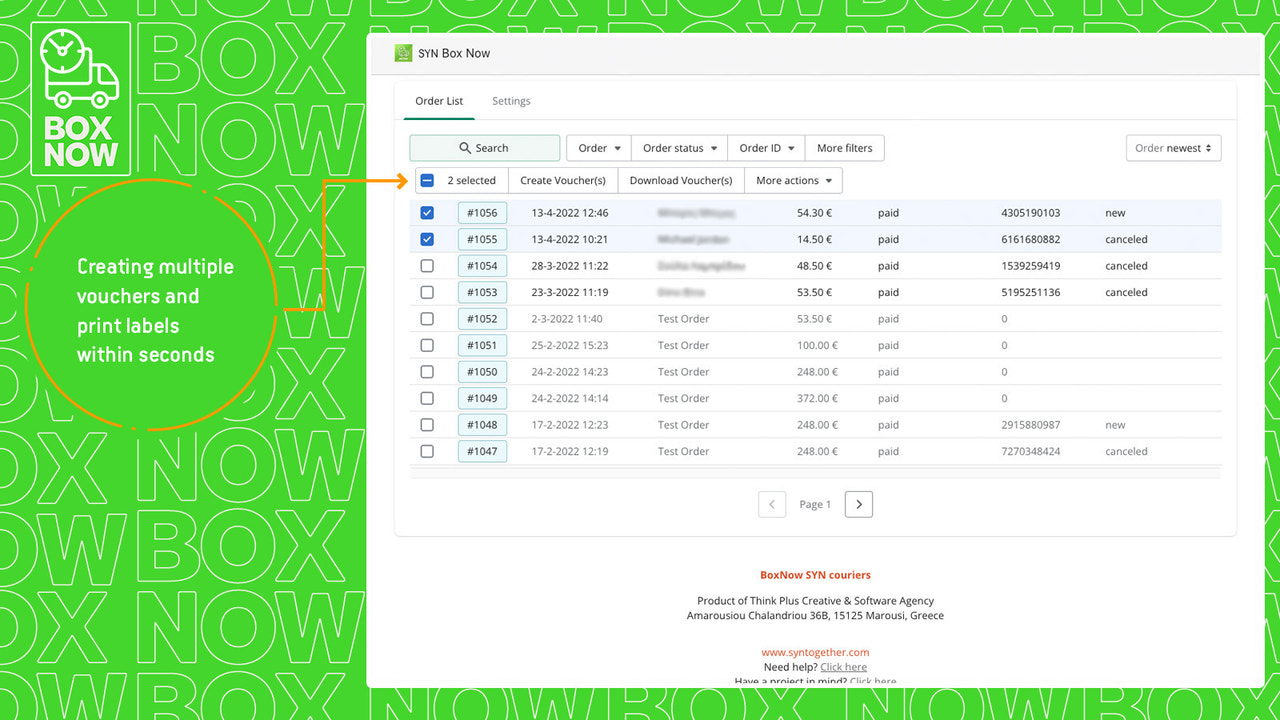Check the order #1054 checkbox

tap(427, 266)
